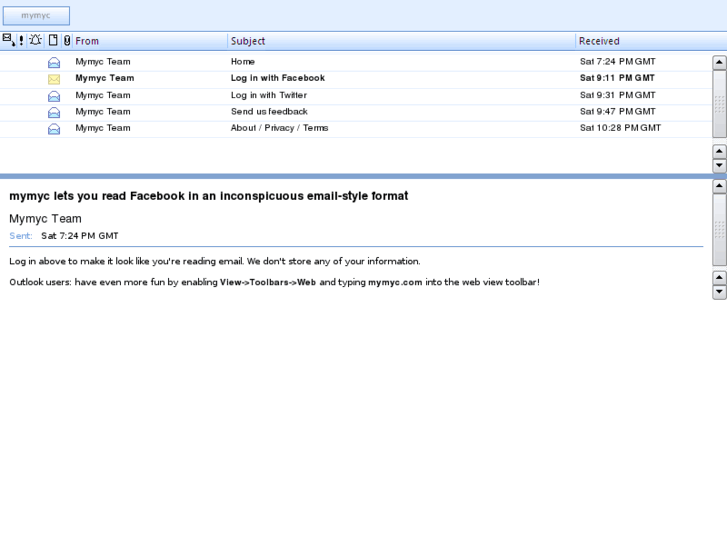Image resolution: width=727 pixels, height=545 pixels.
Task: Click Mymyc Team sender name in preview pane
Action: coord(45,218)
